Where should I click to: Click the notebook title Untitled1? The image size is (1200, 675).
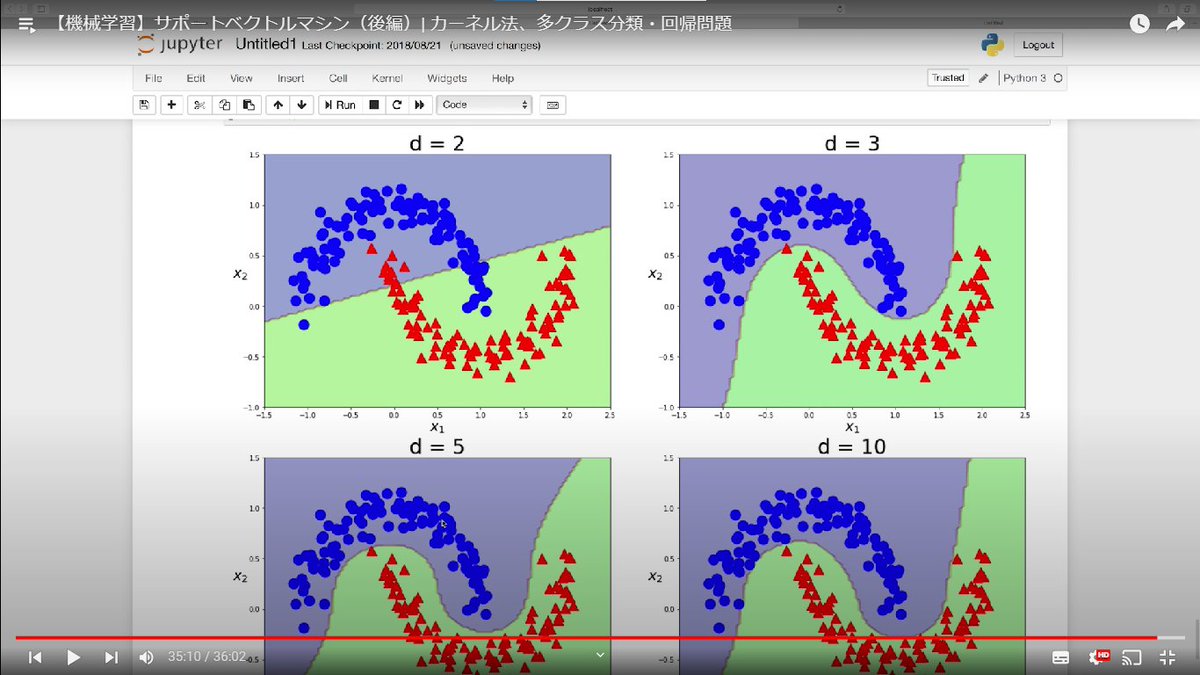point(266,45)
